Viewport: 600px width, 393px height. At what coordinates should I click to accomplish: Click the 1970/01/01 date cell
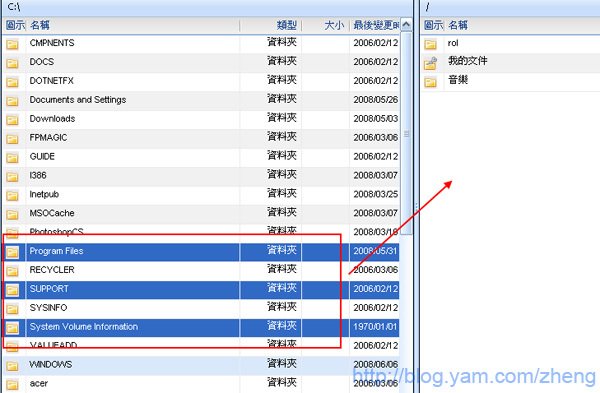point(375,327)
